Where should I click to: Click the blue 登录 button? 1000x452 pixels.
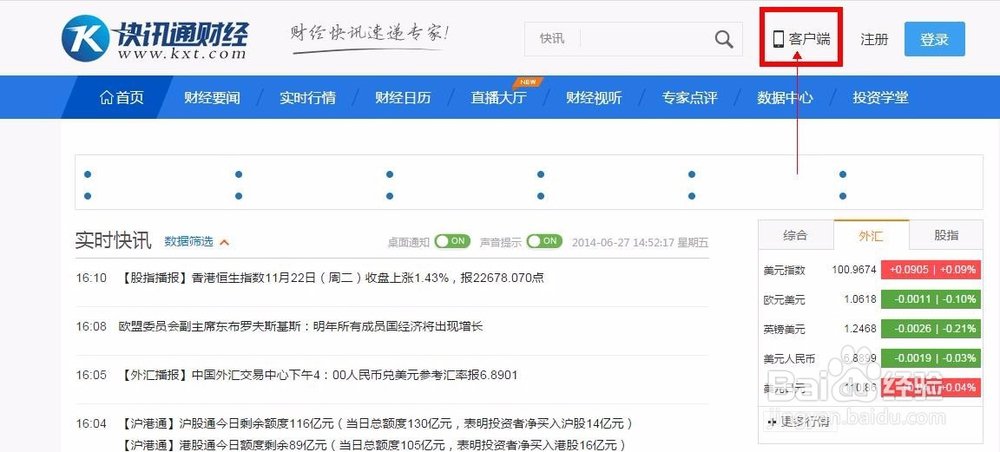(934, 39)
